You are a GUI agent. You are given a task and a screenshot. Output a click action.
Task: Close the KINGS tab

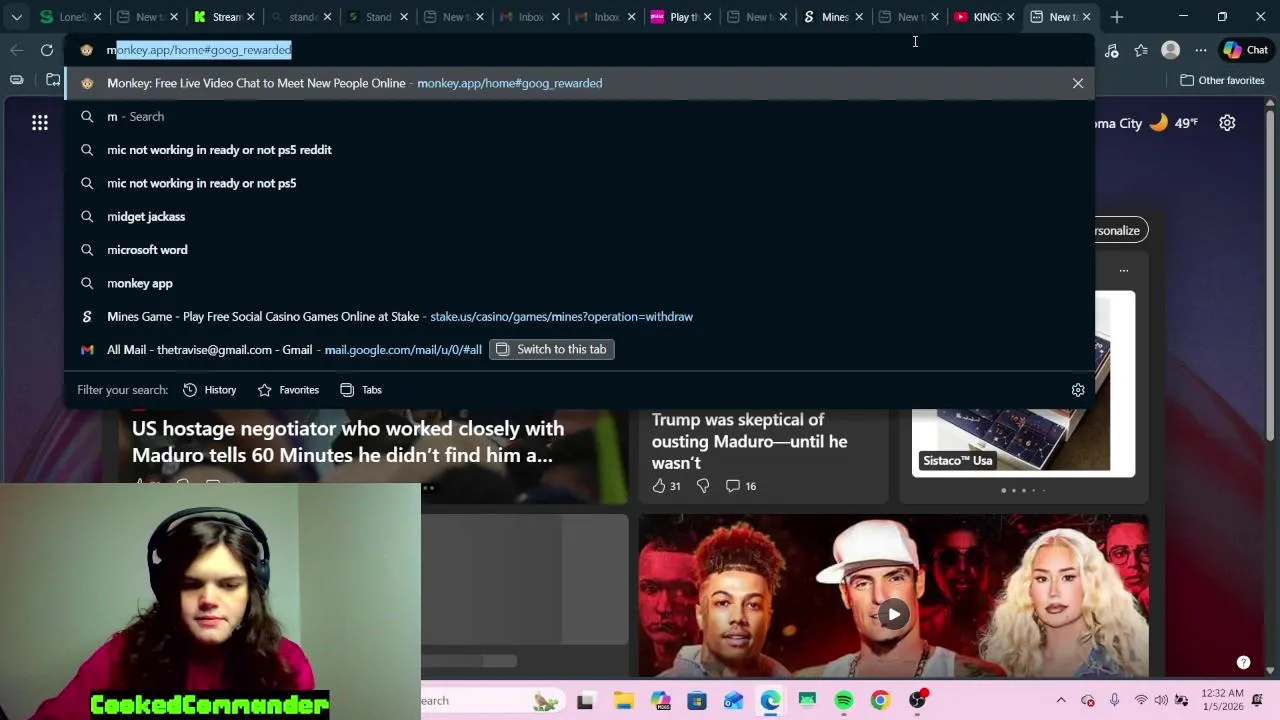point(1010,17)
